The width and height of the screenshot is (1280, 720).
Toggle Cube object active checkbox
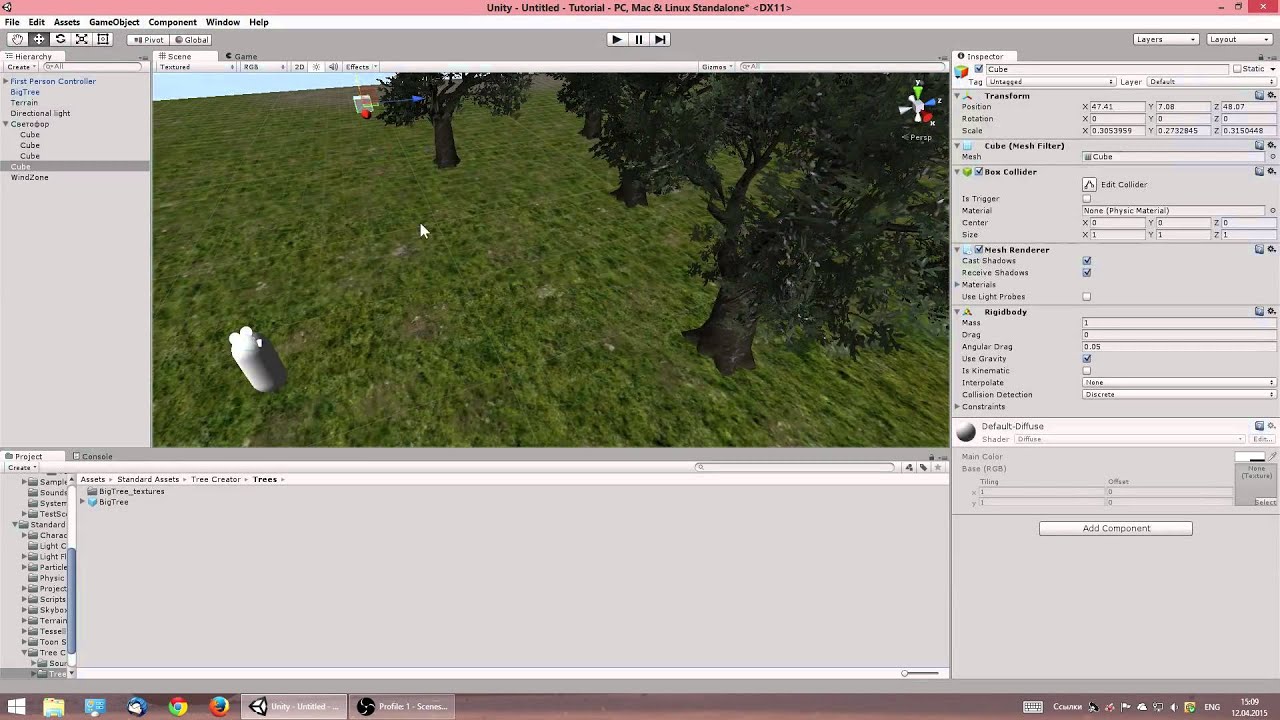(x=978, y=69)
